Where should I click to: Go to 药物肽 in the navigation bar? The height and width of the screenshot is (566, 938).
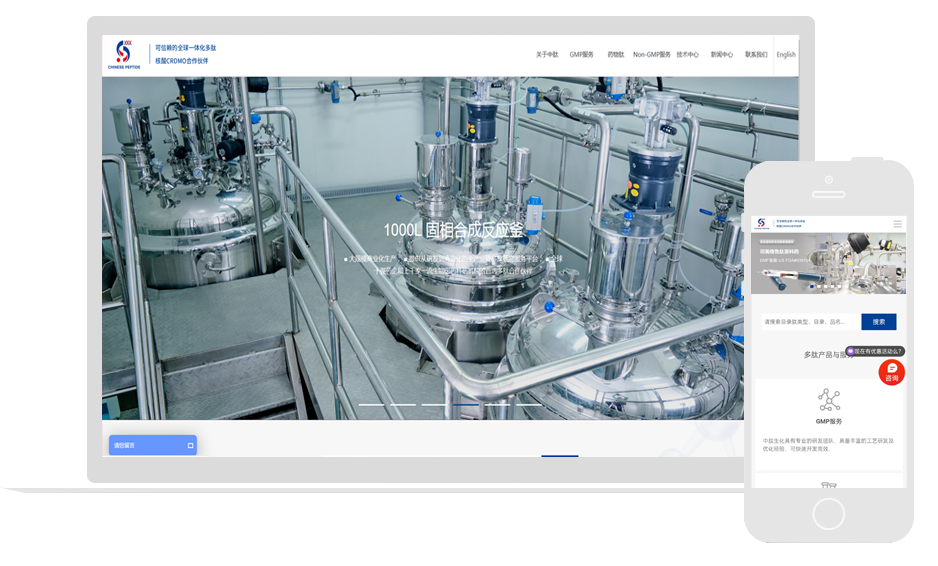[x=615, y=55]
